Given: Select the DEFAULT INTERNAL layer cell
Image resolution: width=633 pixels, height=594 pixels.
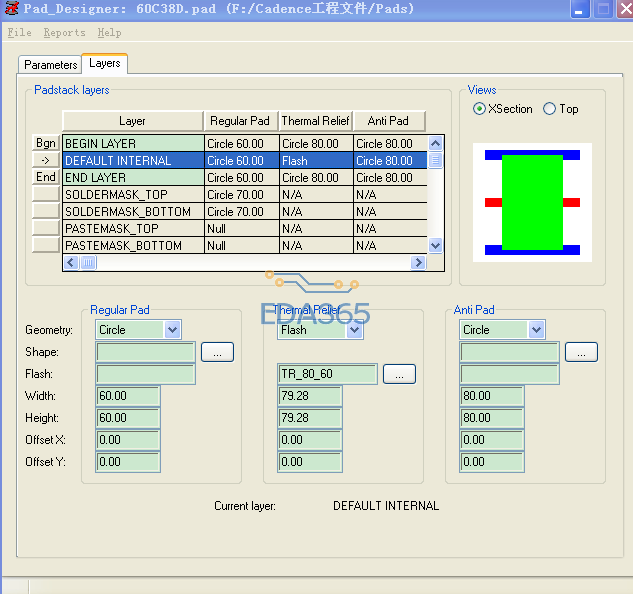Looking at the screenshot, I should 133,160.
